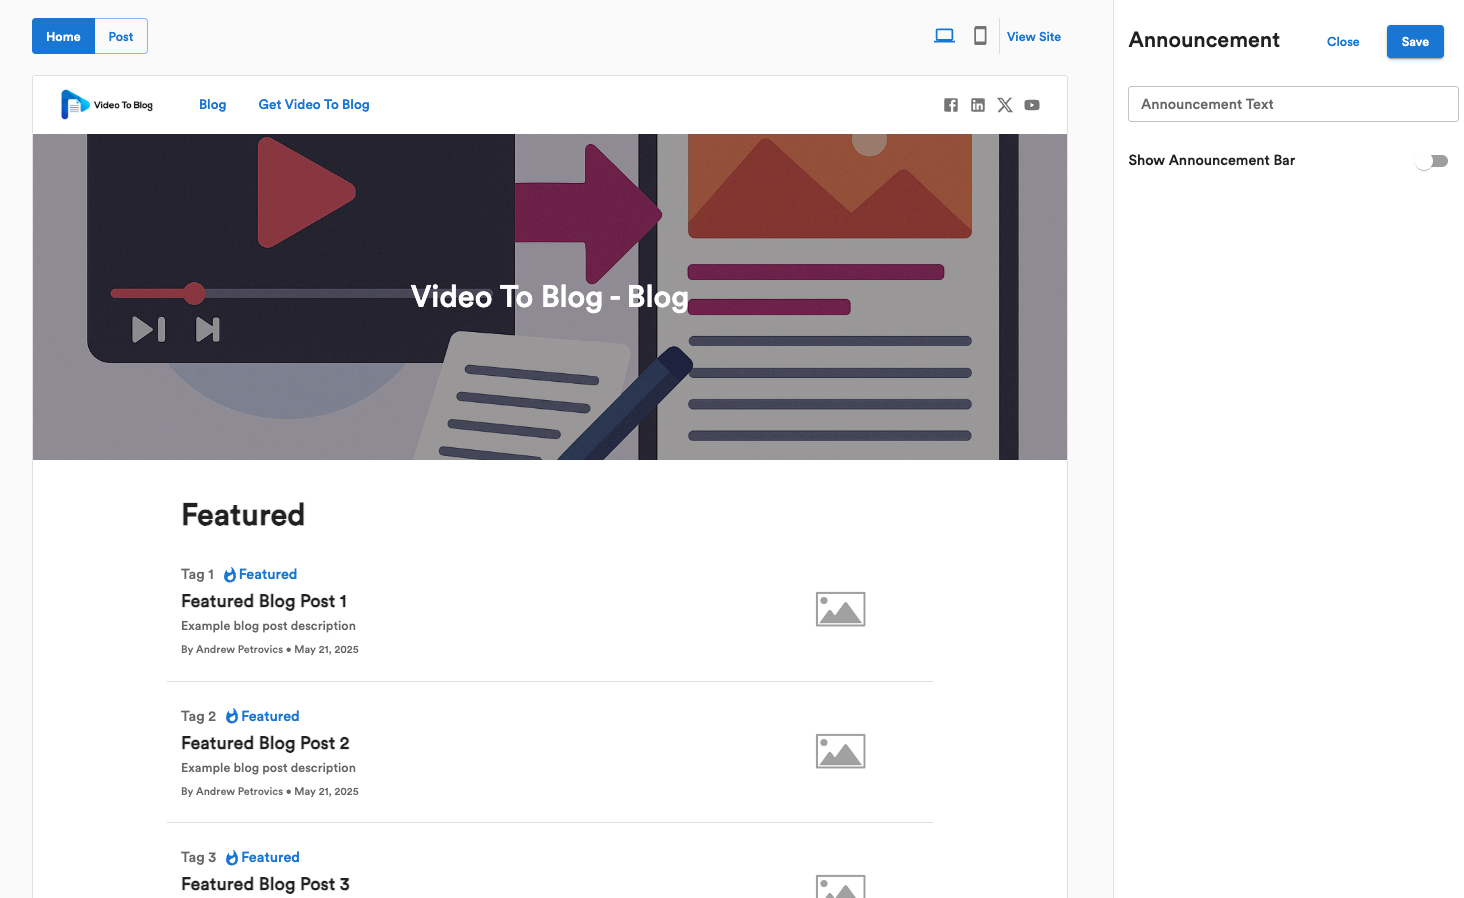1464x898 pixels.
Task: Open Featured Blog Post 1 title
Action: 264,601
